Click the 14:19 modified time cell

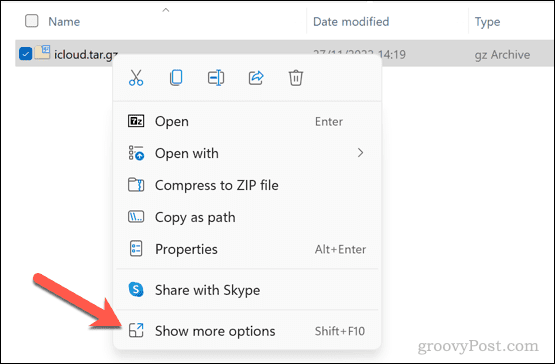pyautogui.click(x=391, y=55)
